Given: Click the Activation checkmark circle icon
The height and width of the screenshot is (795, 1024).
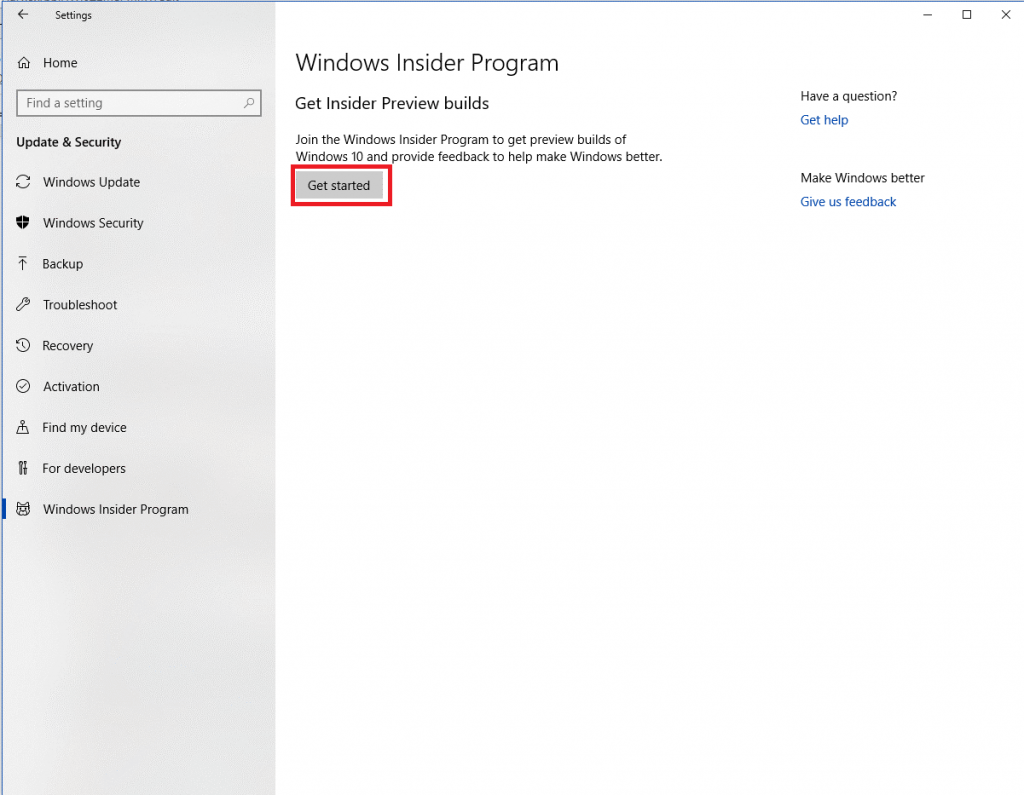Looking at the screenshot, I should point(23,386).
